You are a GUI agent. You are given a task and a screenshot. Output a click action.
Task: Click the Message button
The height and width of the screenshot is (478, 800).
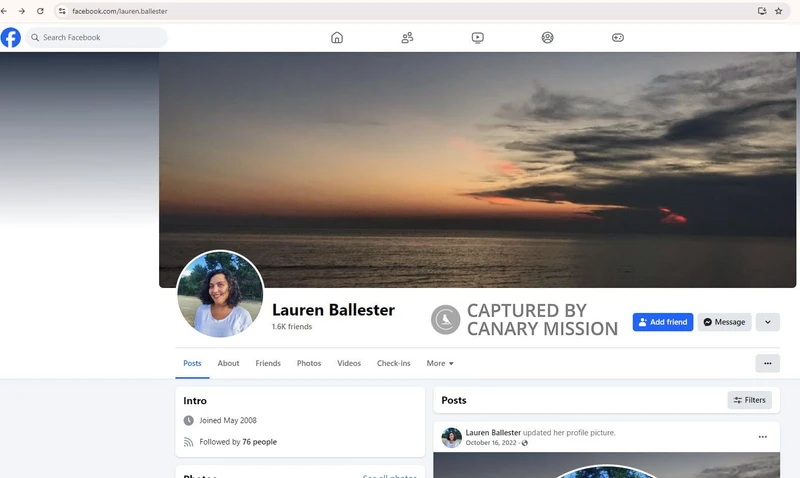click(724, 322)
